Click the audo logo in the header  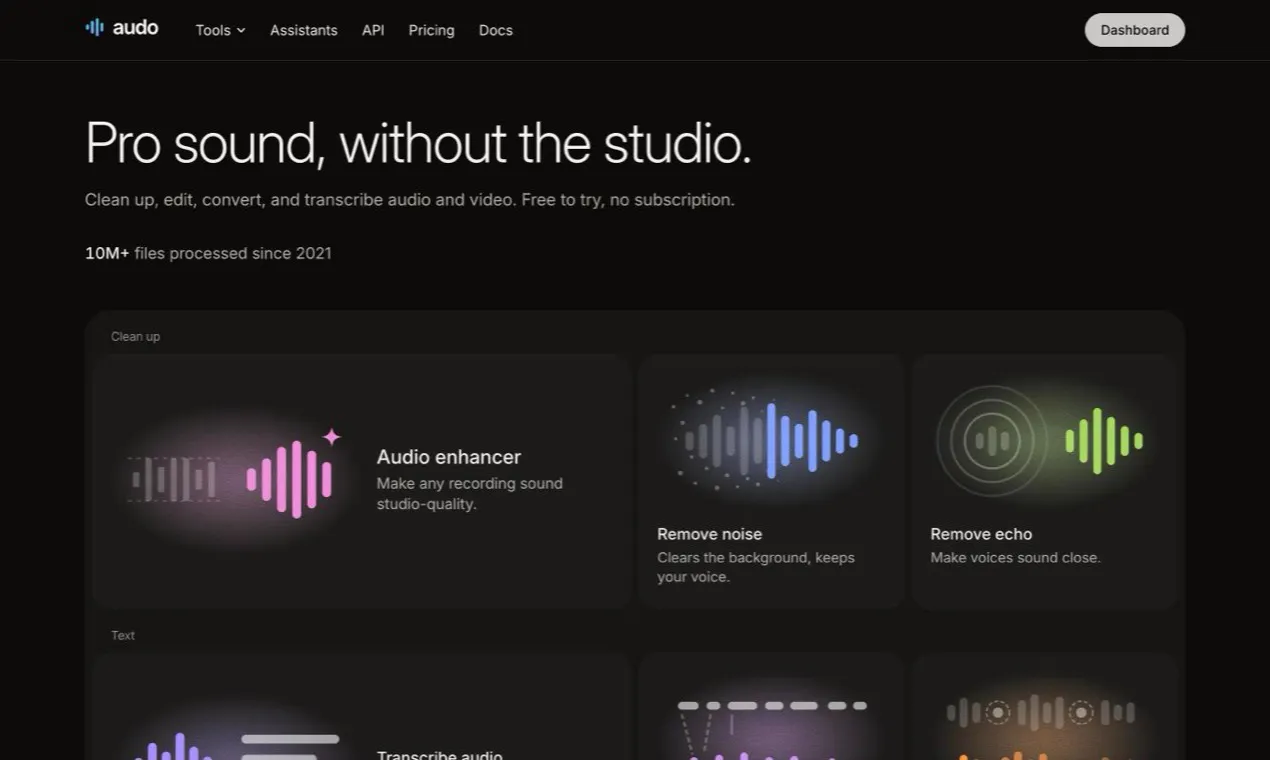click(x=122, y=28)
